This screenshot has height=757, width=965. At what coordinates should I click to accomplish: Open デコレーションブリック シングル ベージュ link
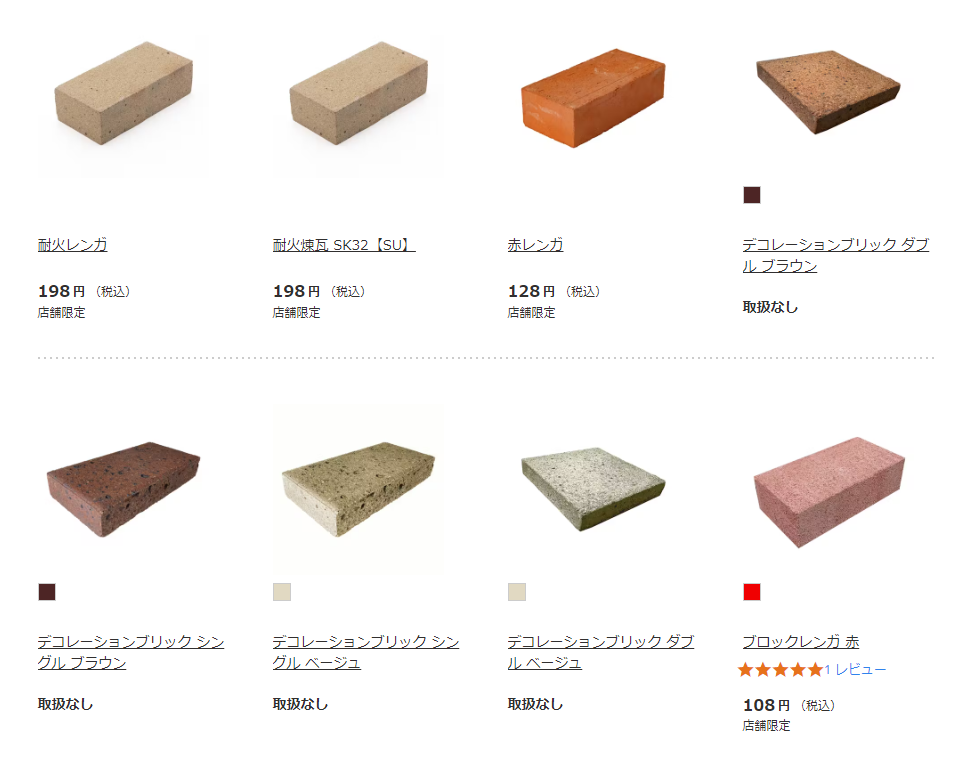point(366,652)
